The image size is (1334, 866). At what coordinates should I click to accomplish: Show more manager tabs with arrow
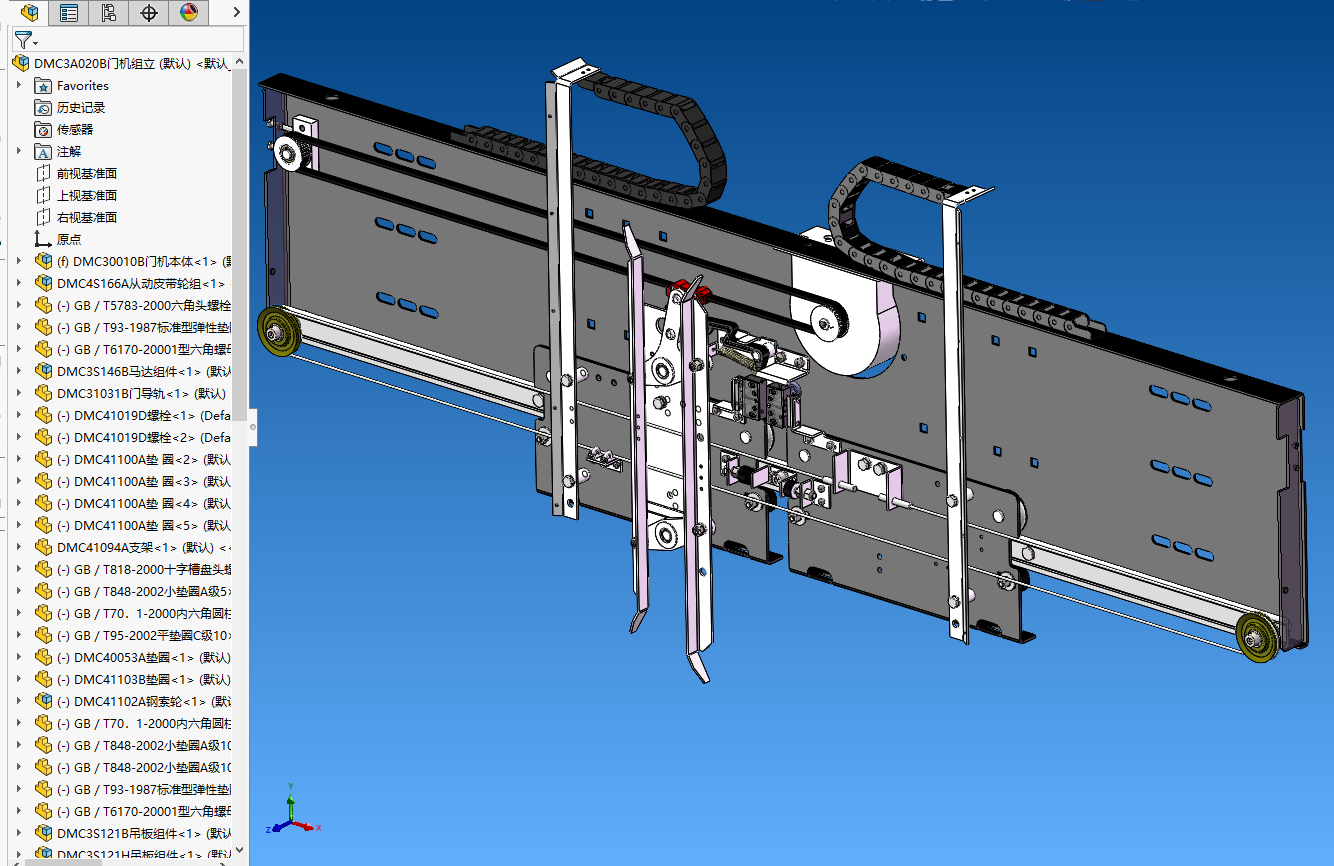[x=236, y=13]
